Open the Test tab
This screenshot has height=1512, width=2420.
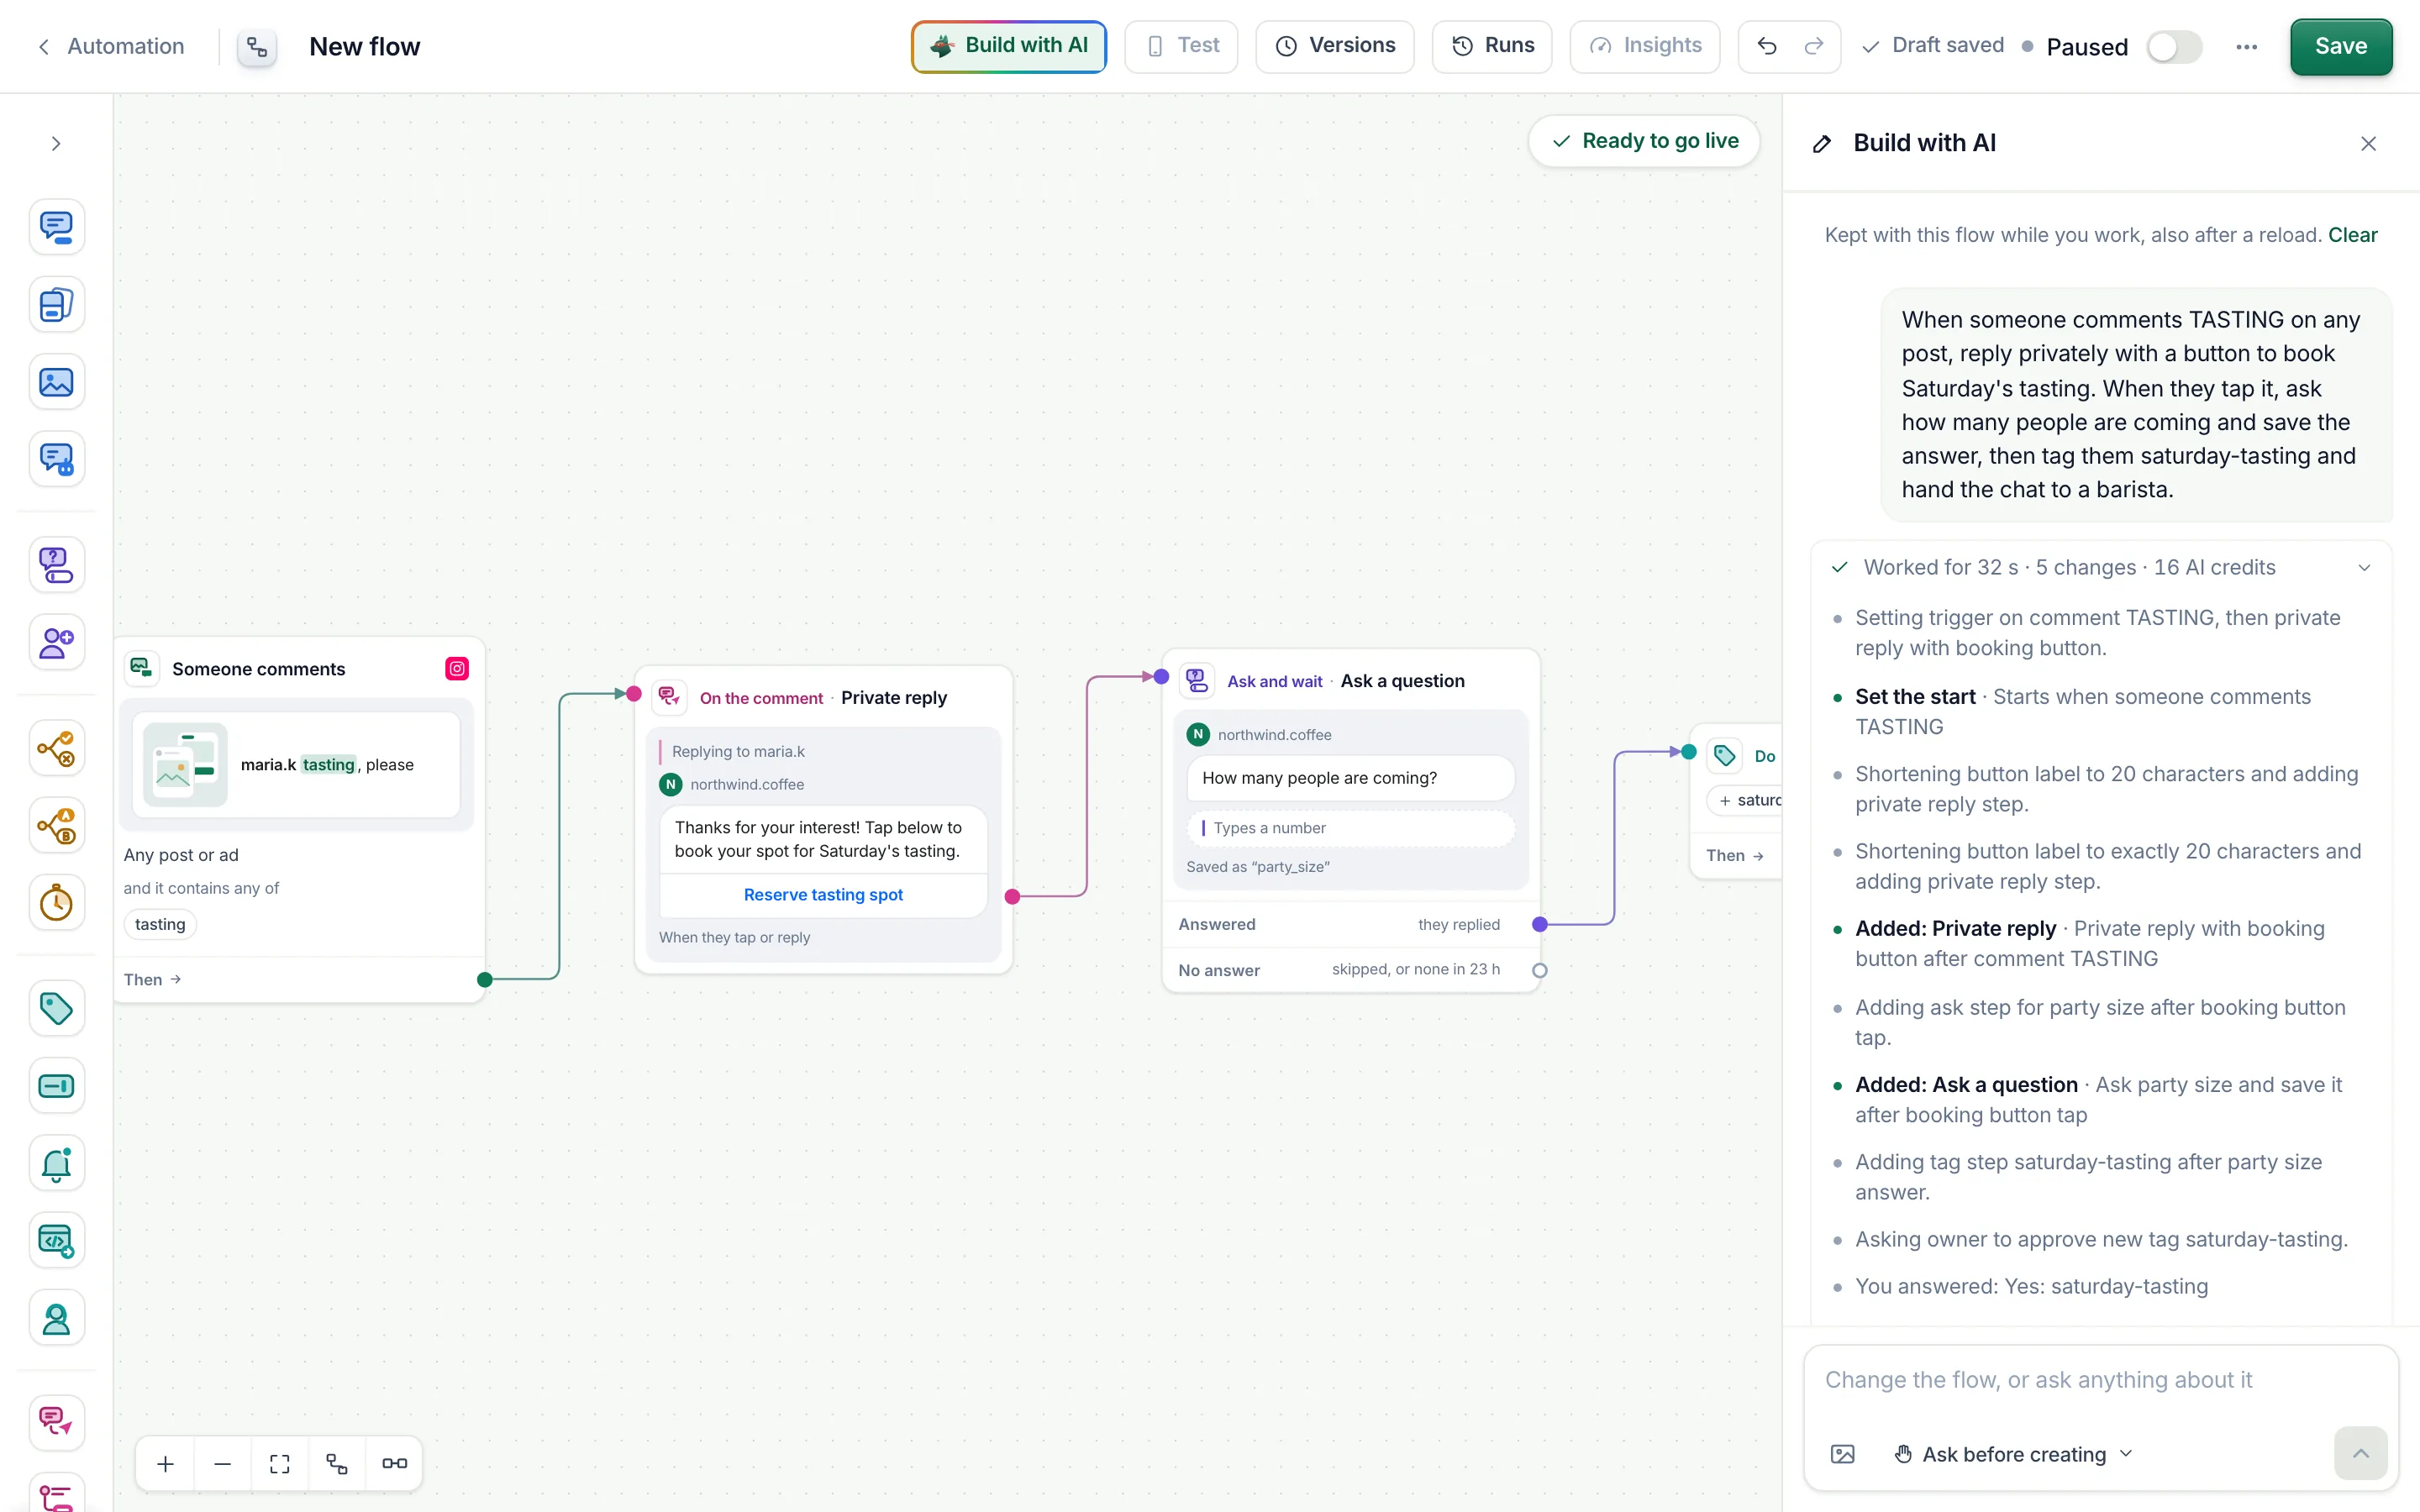[x=1181, y=46]
